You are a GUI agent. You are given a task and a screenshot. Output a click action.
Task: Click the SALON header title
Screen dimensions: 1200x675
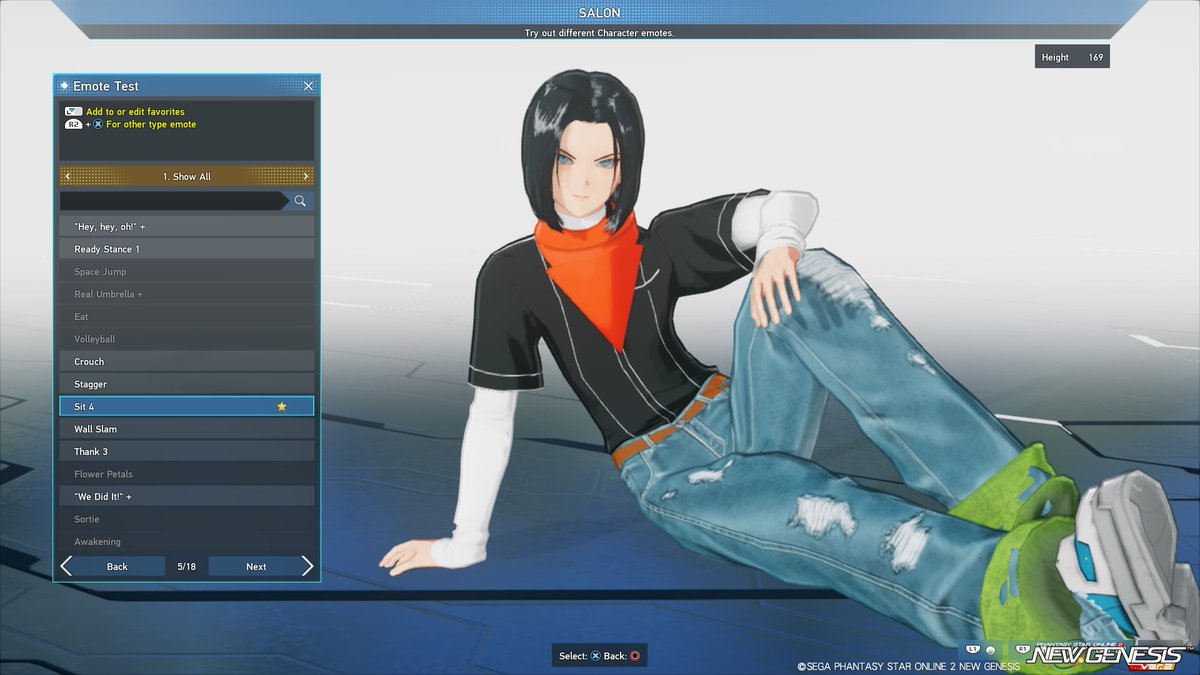tap(599, 13)
